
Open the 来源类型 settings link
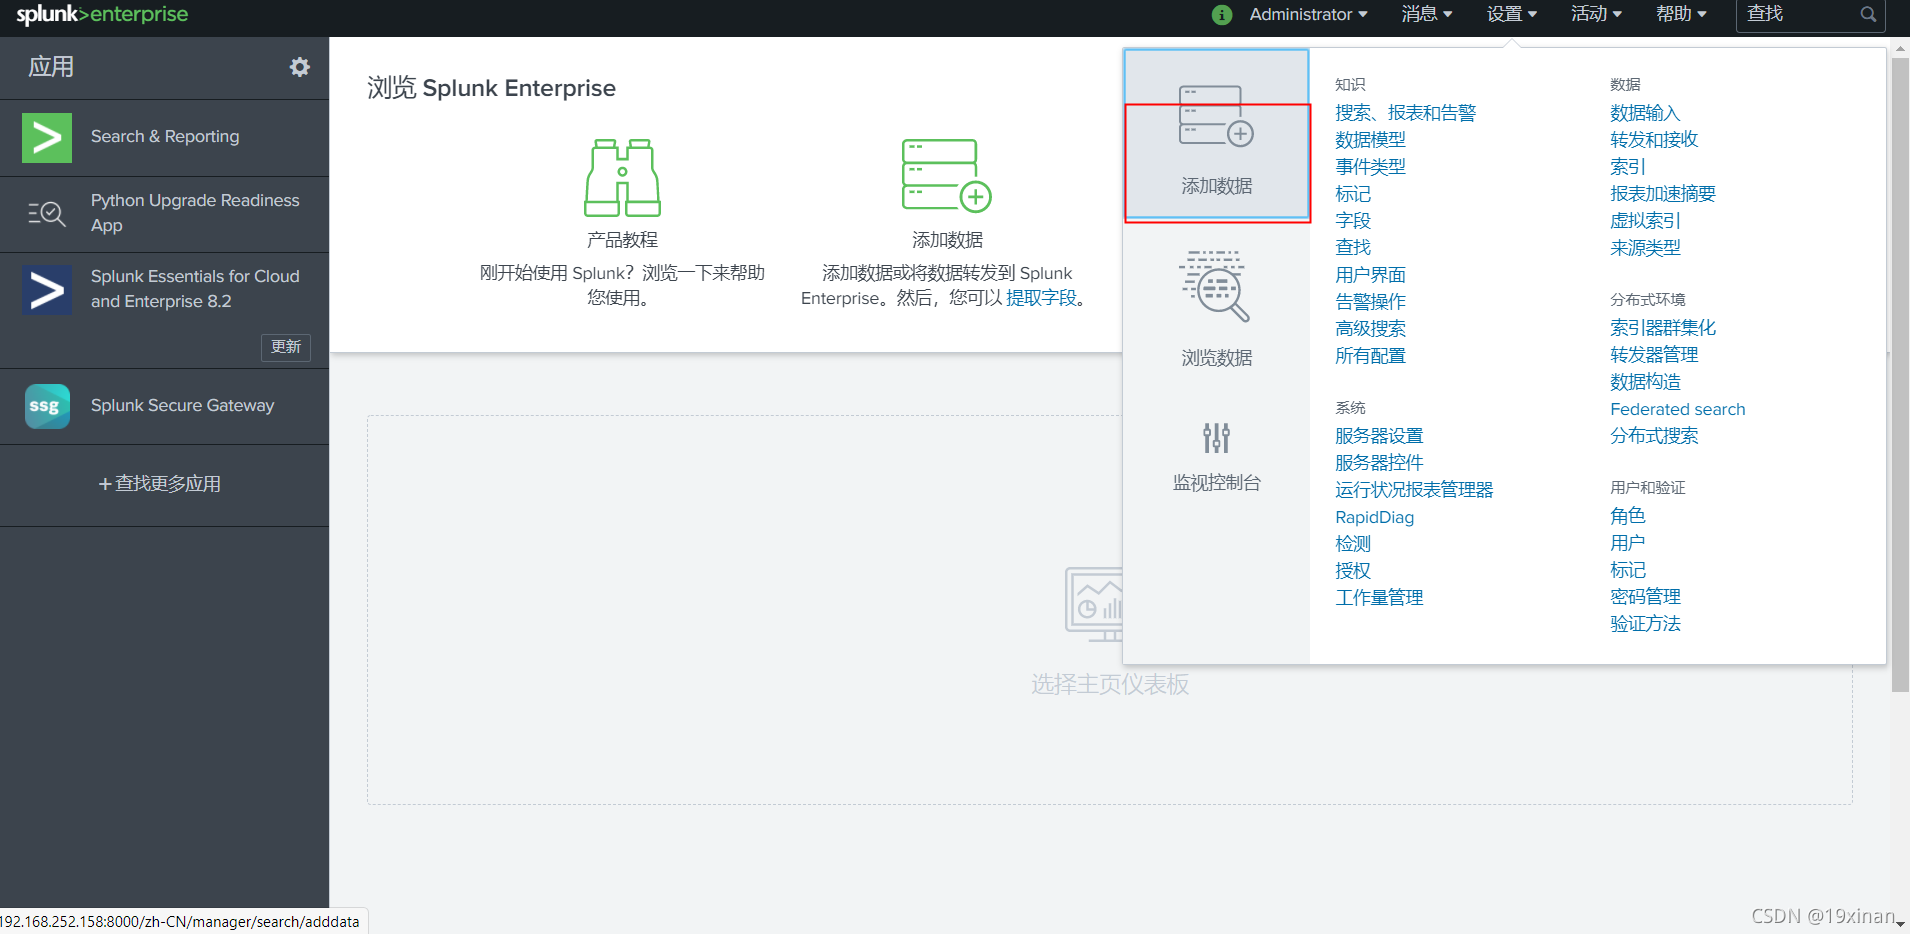[1645, 248]
